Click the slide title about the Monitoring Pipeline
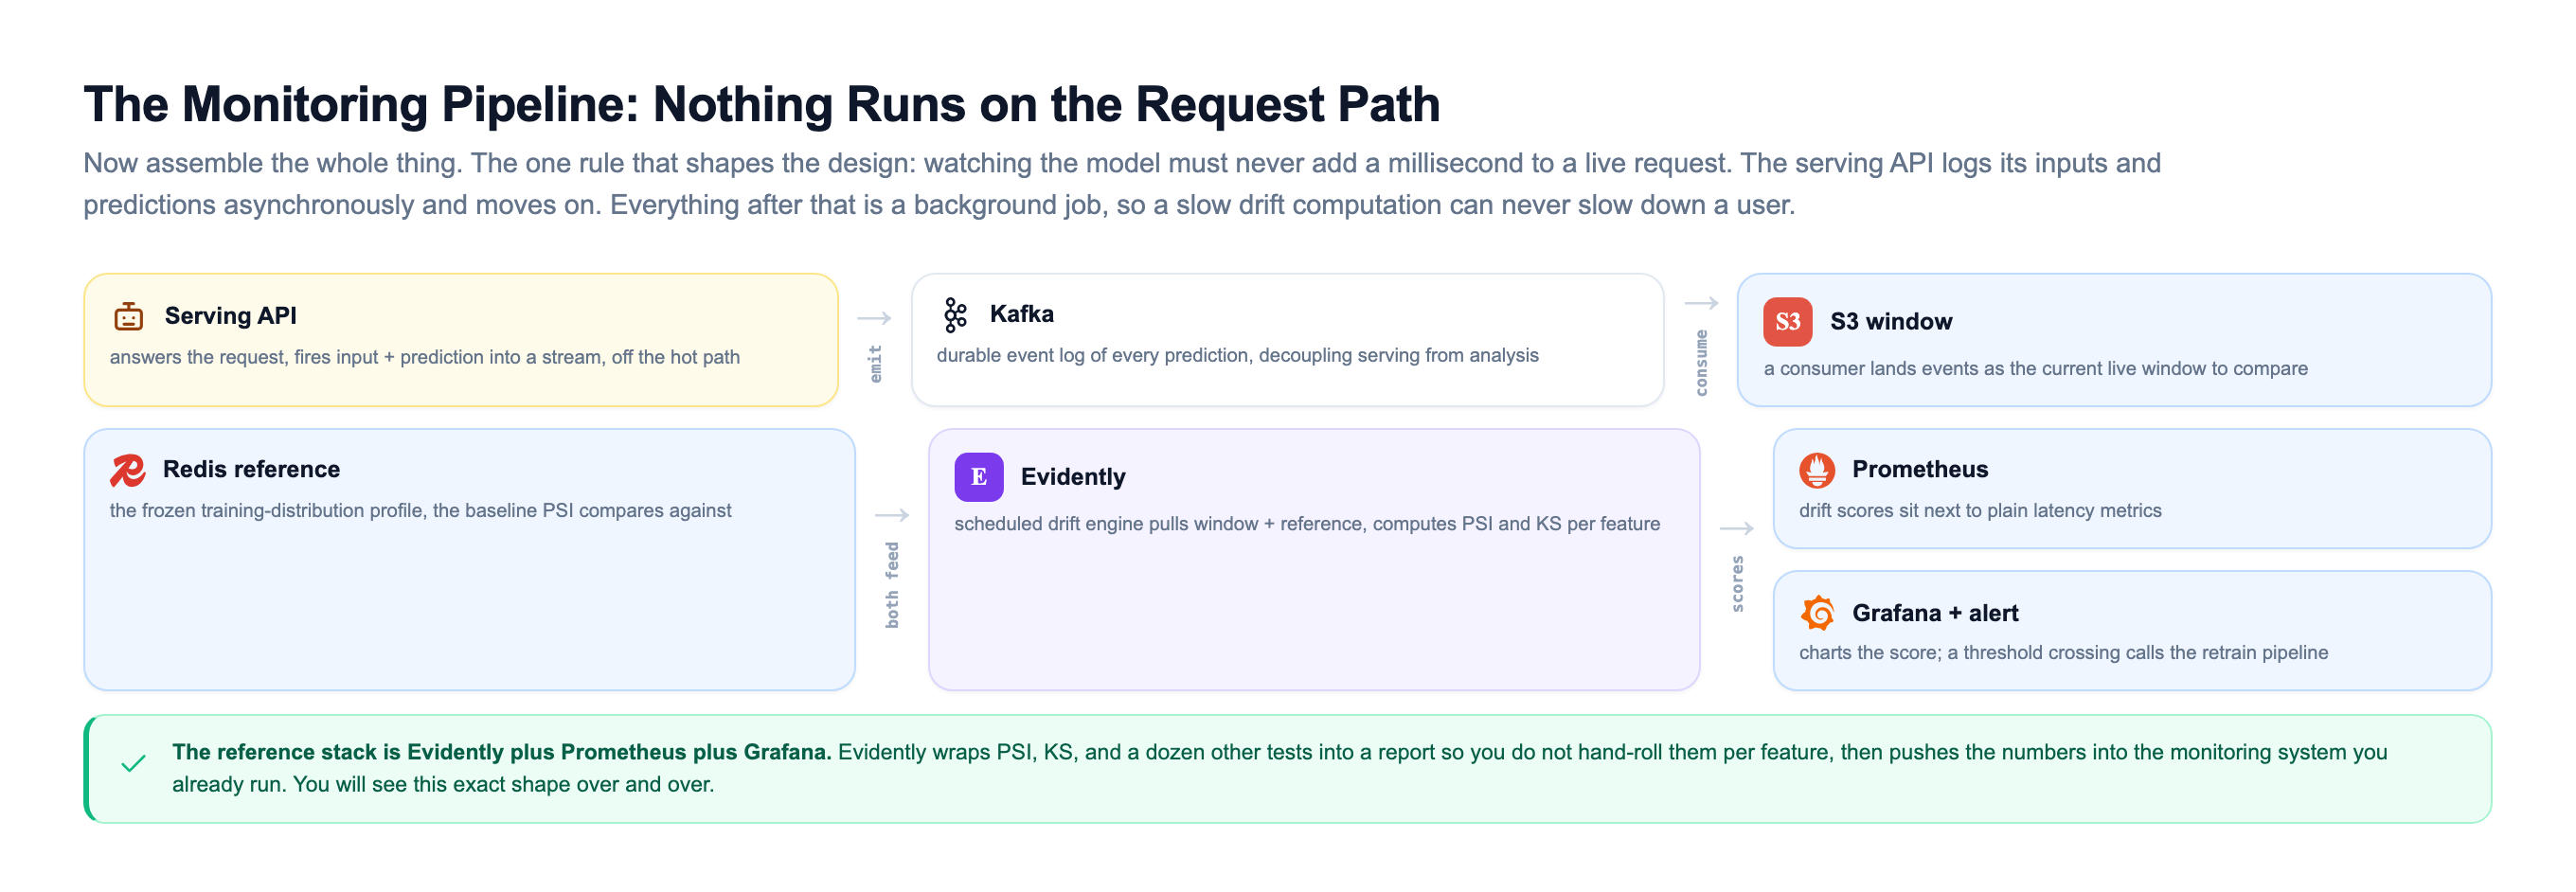 761,104
